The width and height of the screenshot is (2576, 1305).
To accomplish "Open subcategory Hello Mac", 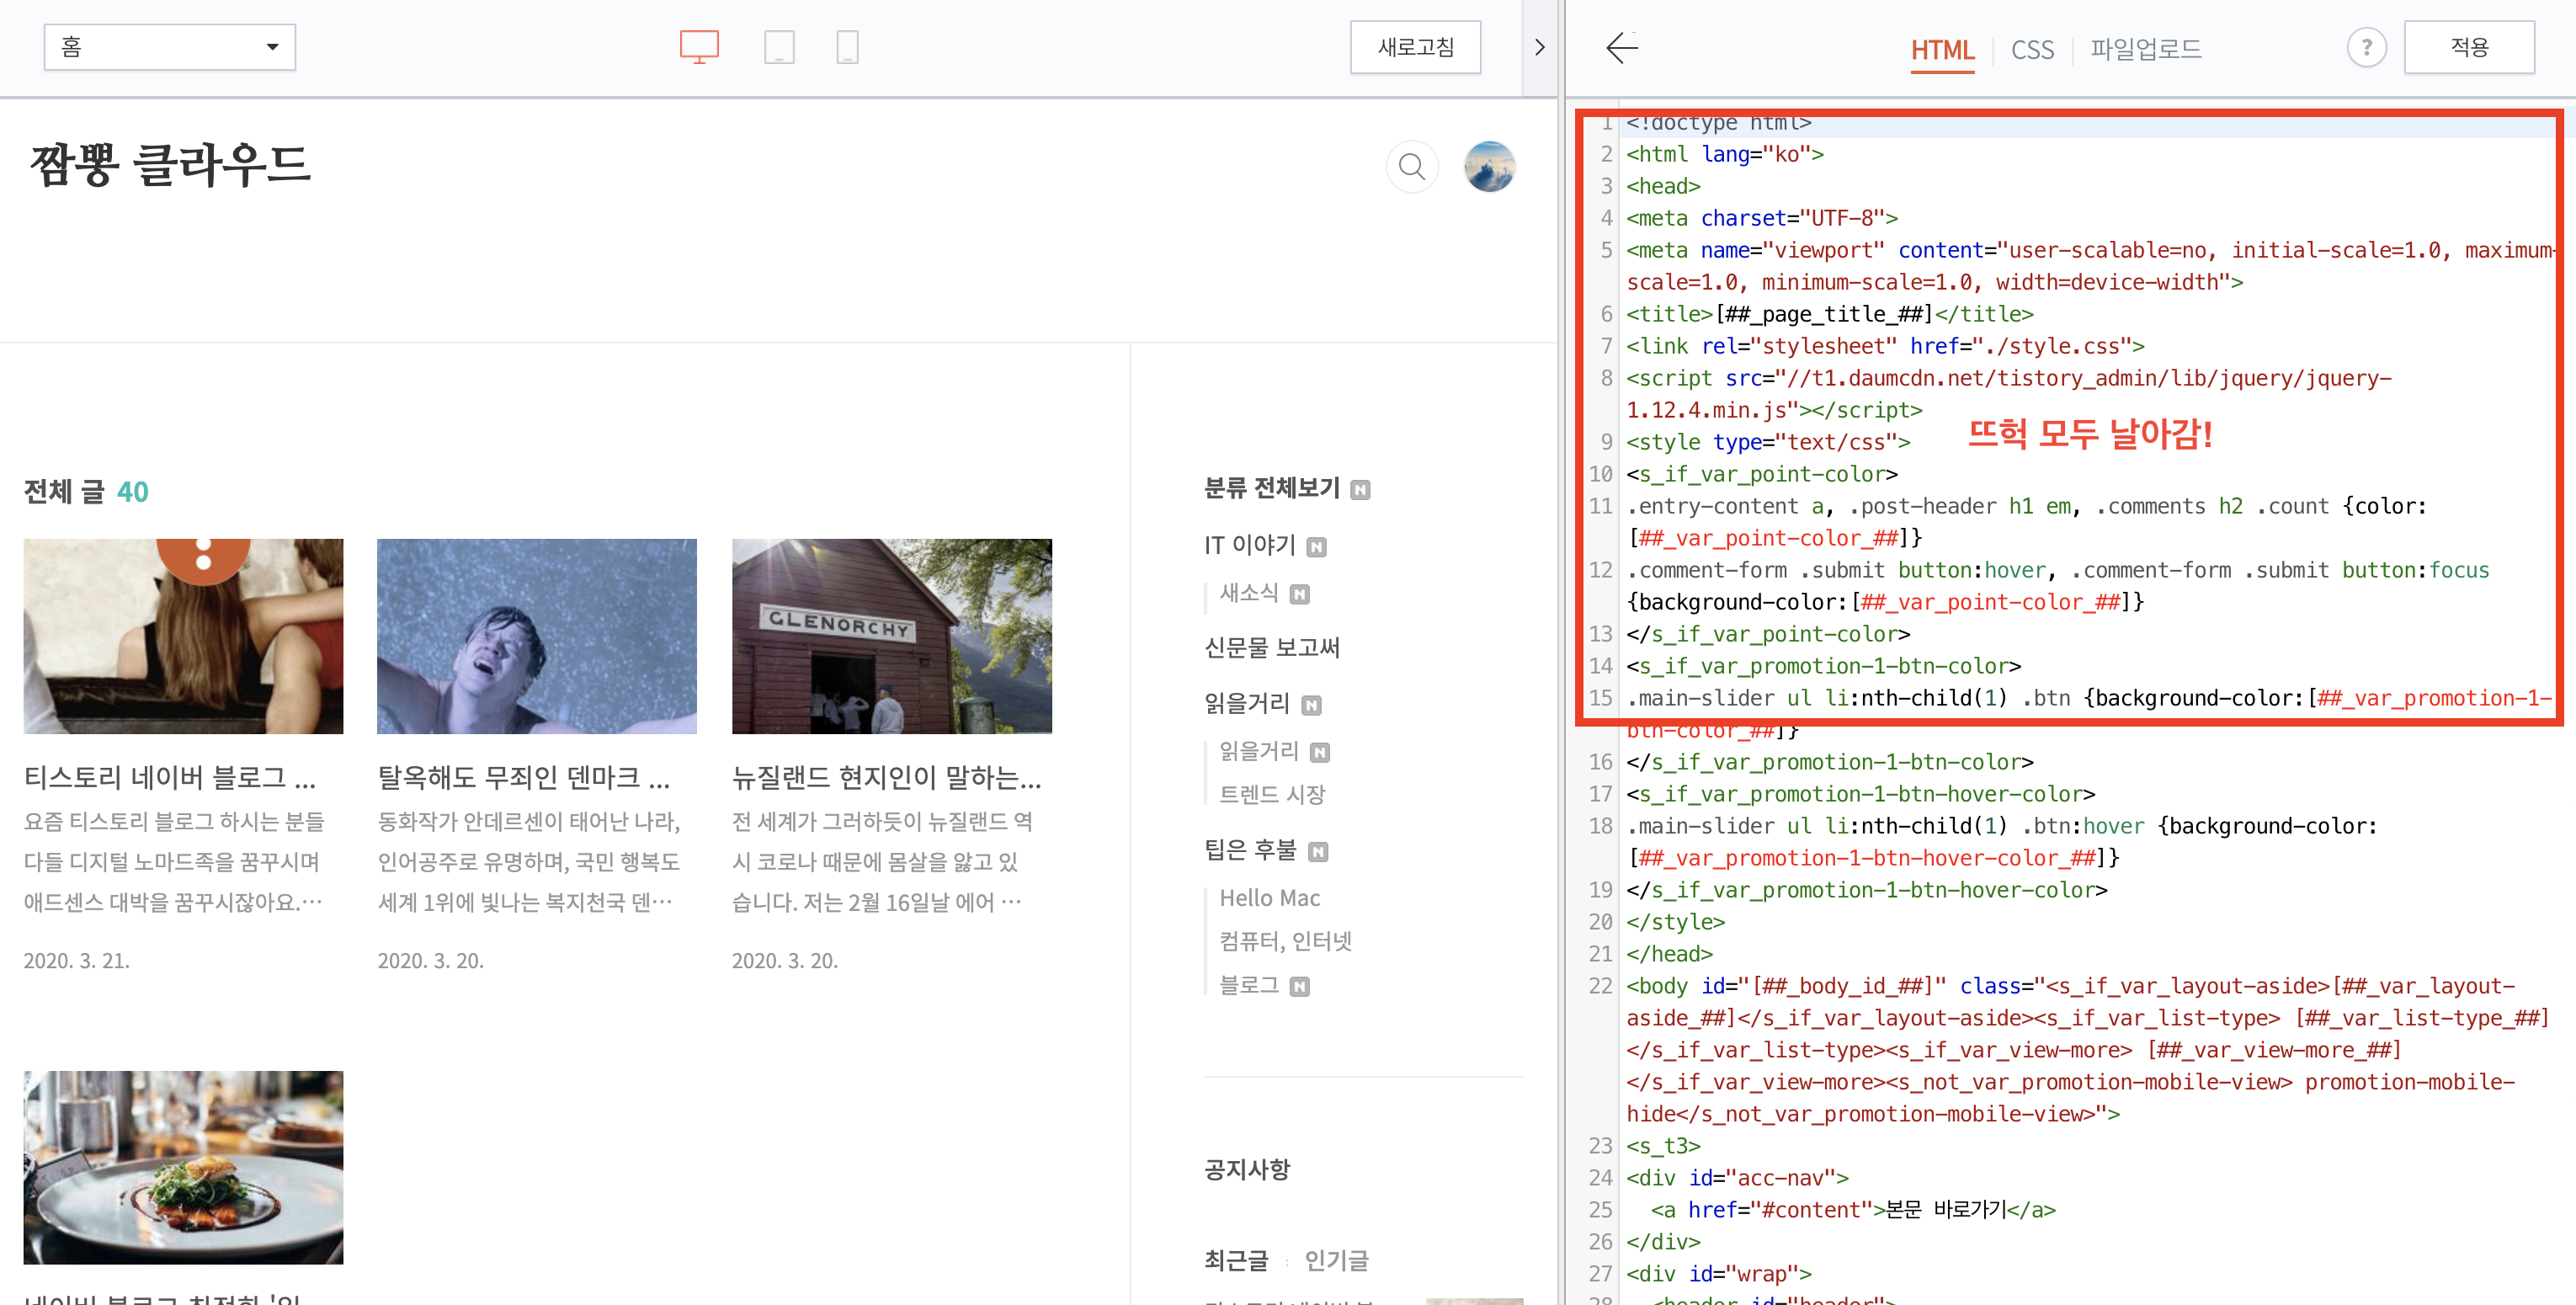I will [x=1269, y=898].
